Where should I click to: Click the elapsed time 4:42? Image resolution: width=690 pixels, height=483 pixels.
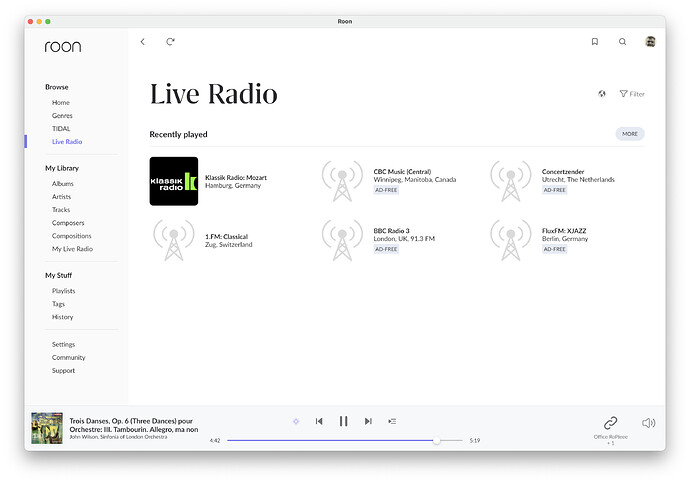pyautogui.click(x=215, y=440)
